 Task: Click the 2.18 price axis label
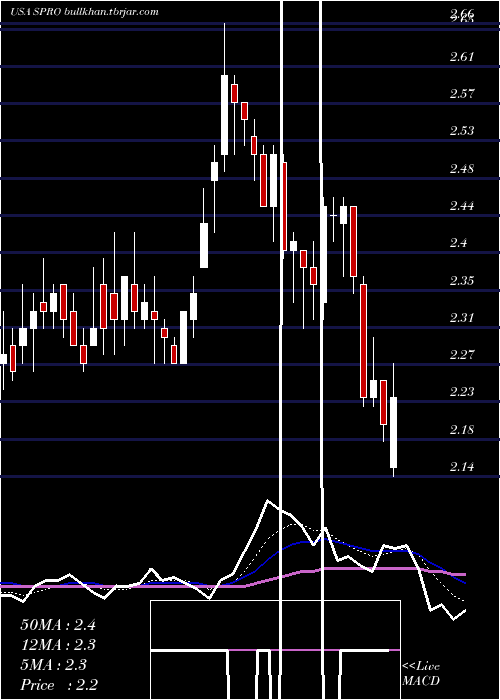[x=462, y=430]
